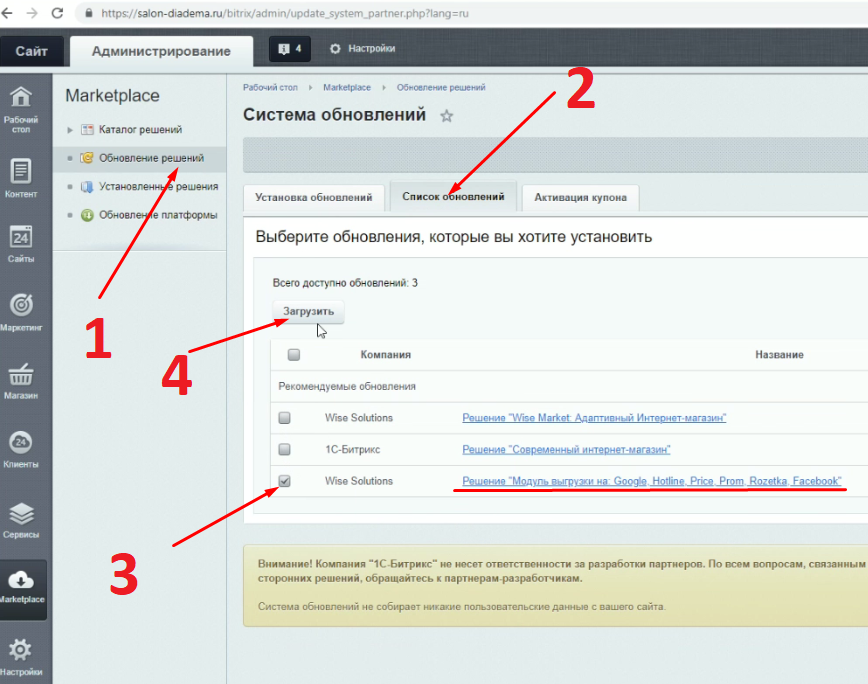The height and width of the screenshot is (684, 868).
Task: Click the Каталог решений menu icon
Action: 87,129
